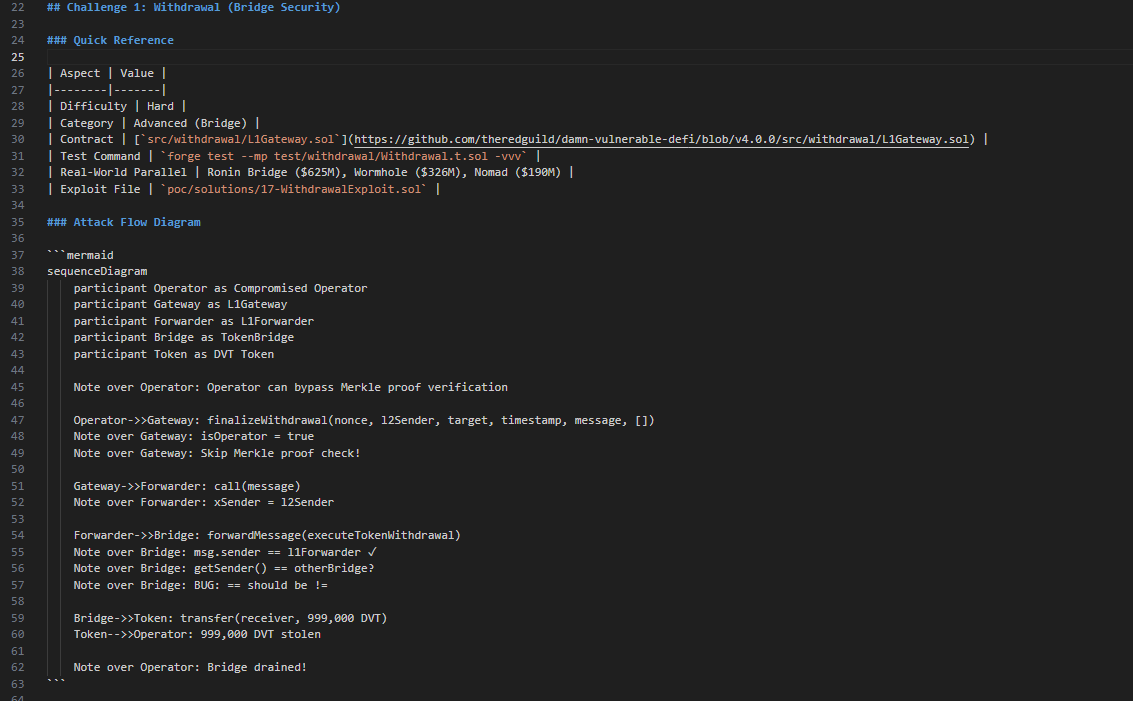Select line number 47 in the gutter
Image resolution: width=1133 pixels, height=701 pixels.
(x=17, y=421)
